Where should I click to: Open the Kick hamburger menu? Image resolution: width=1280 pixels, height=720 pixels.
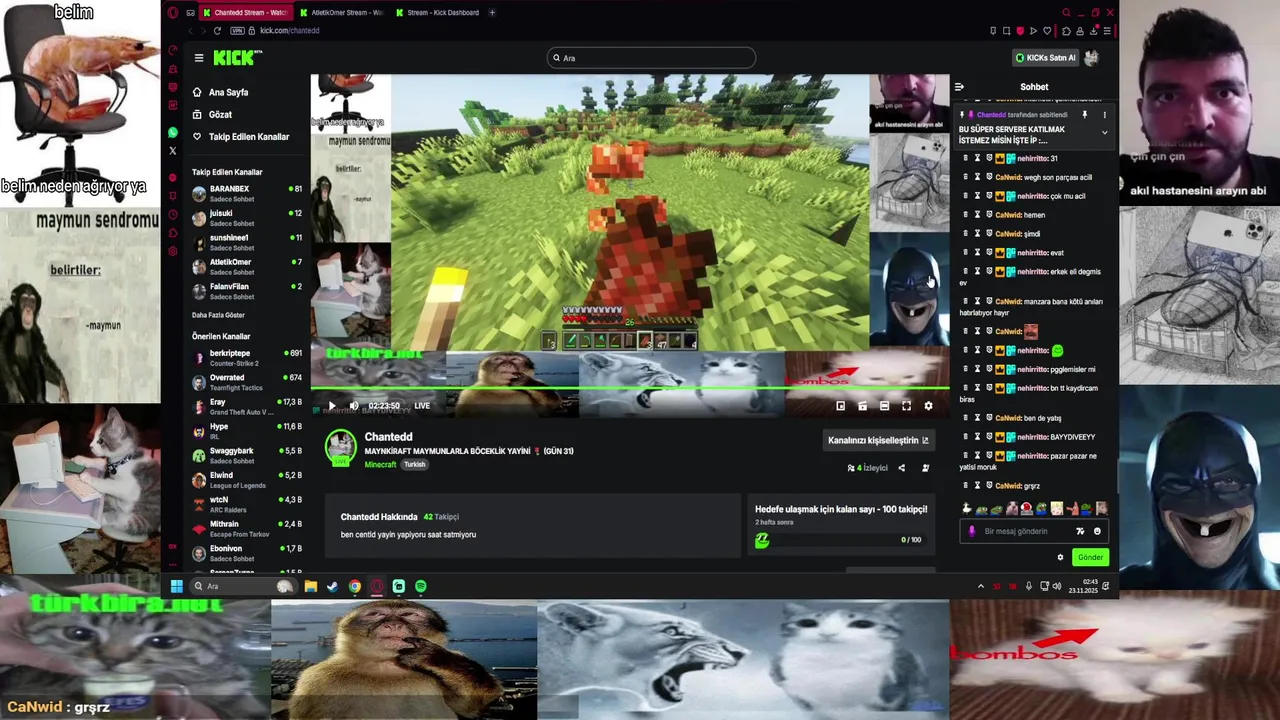tap(199, 58)
